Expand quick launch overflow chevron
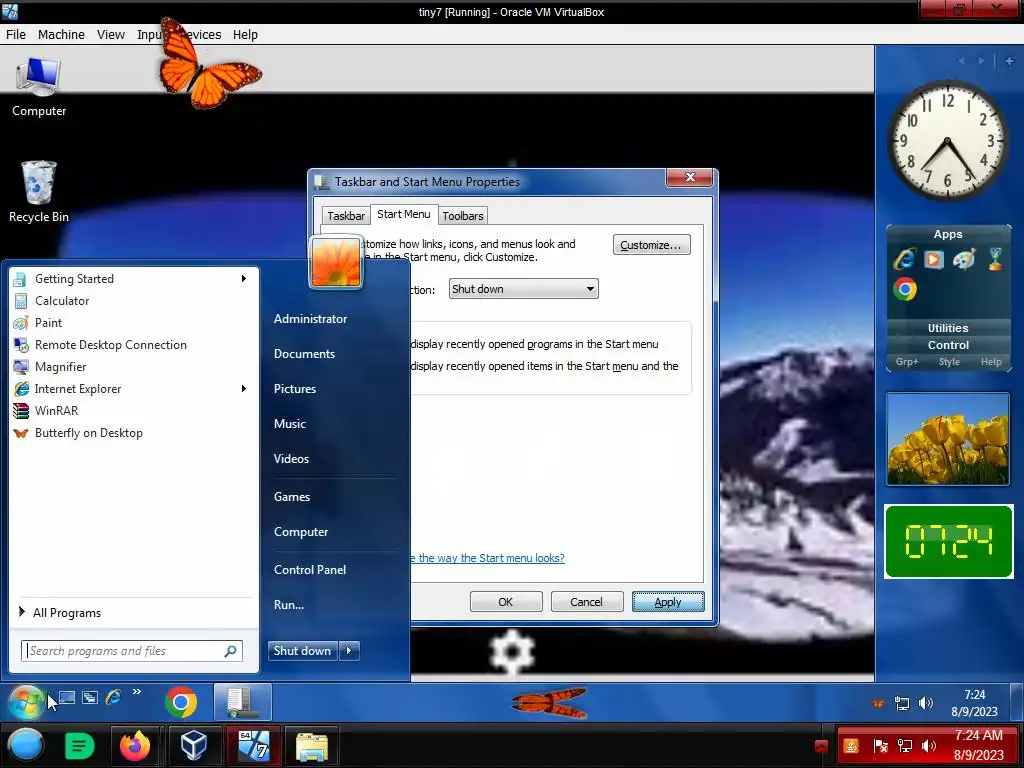Screen dimensions: 1024x768 tap(136, 692)
